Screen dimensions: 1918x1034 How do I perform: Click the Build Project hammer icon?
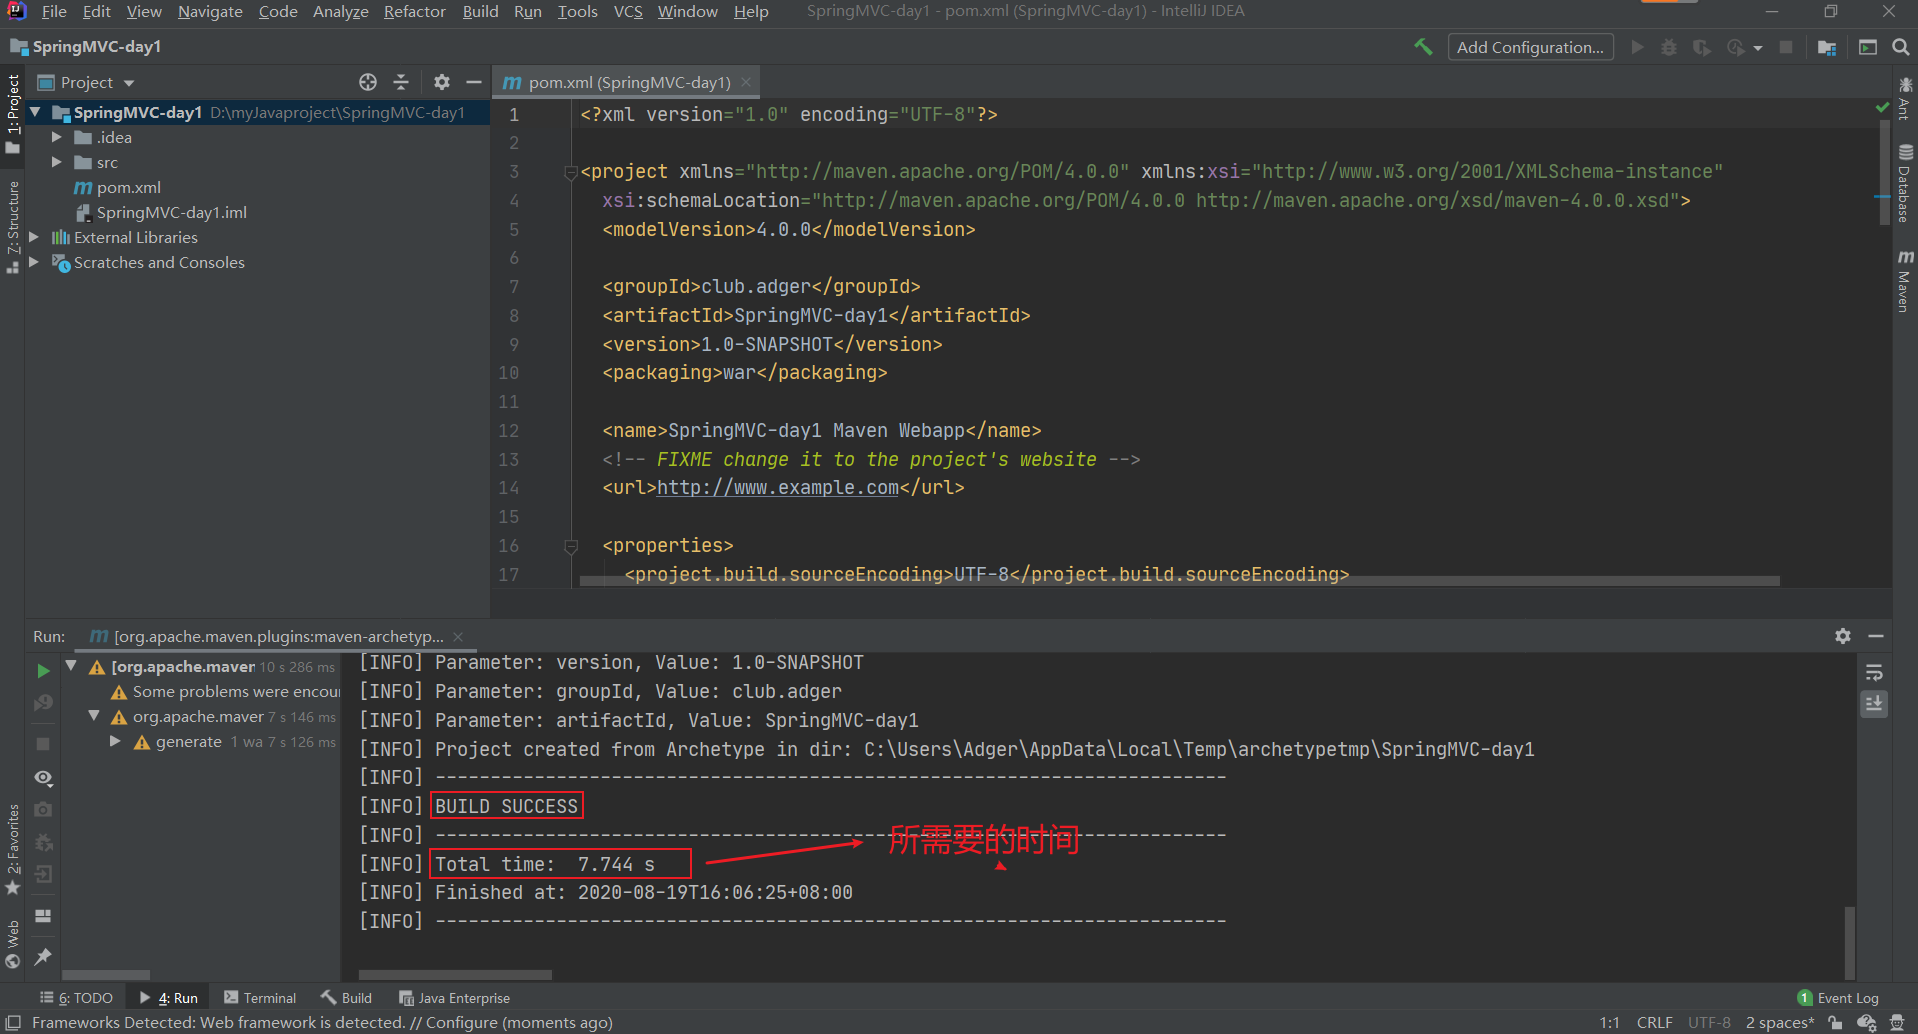[1423, 47]
